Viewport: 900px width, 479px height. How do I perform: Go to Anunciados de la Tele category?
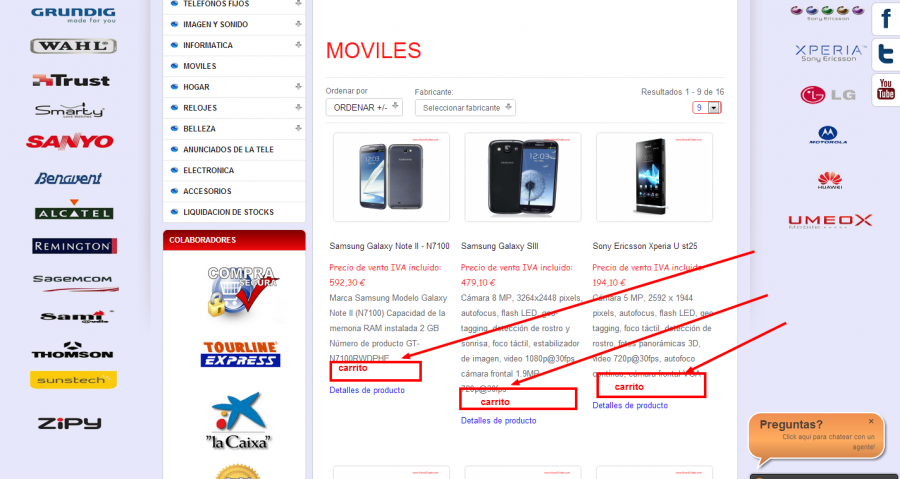coord(228,149)
